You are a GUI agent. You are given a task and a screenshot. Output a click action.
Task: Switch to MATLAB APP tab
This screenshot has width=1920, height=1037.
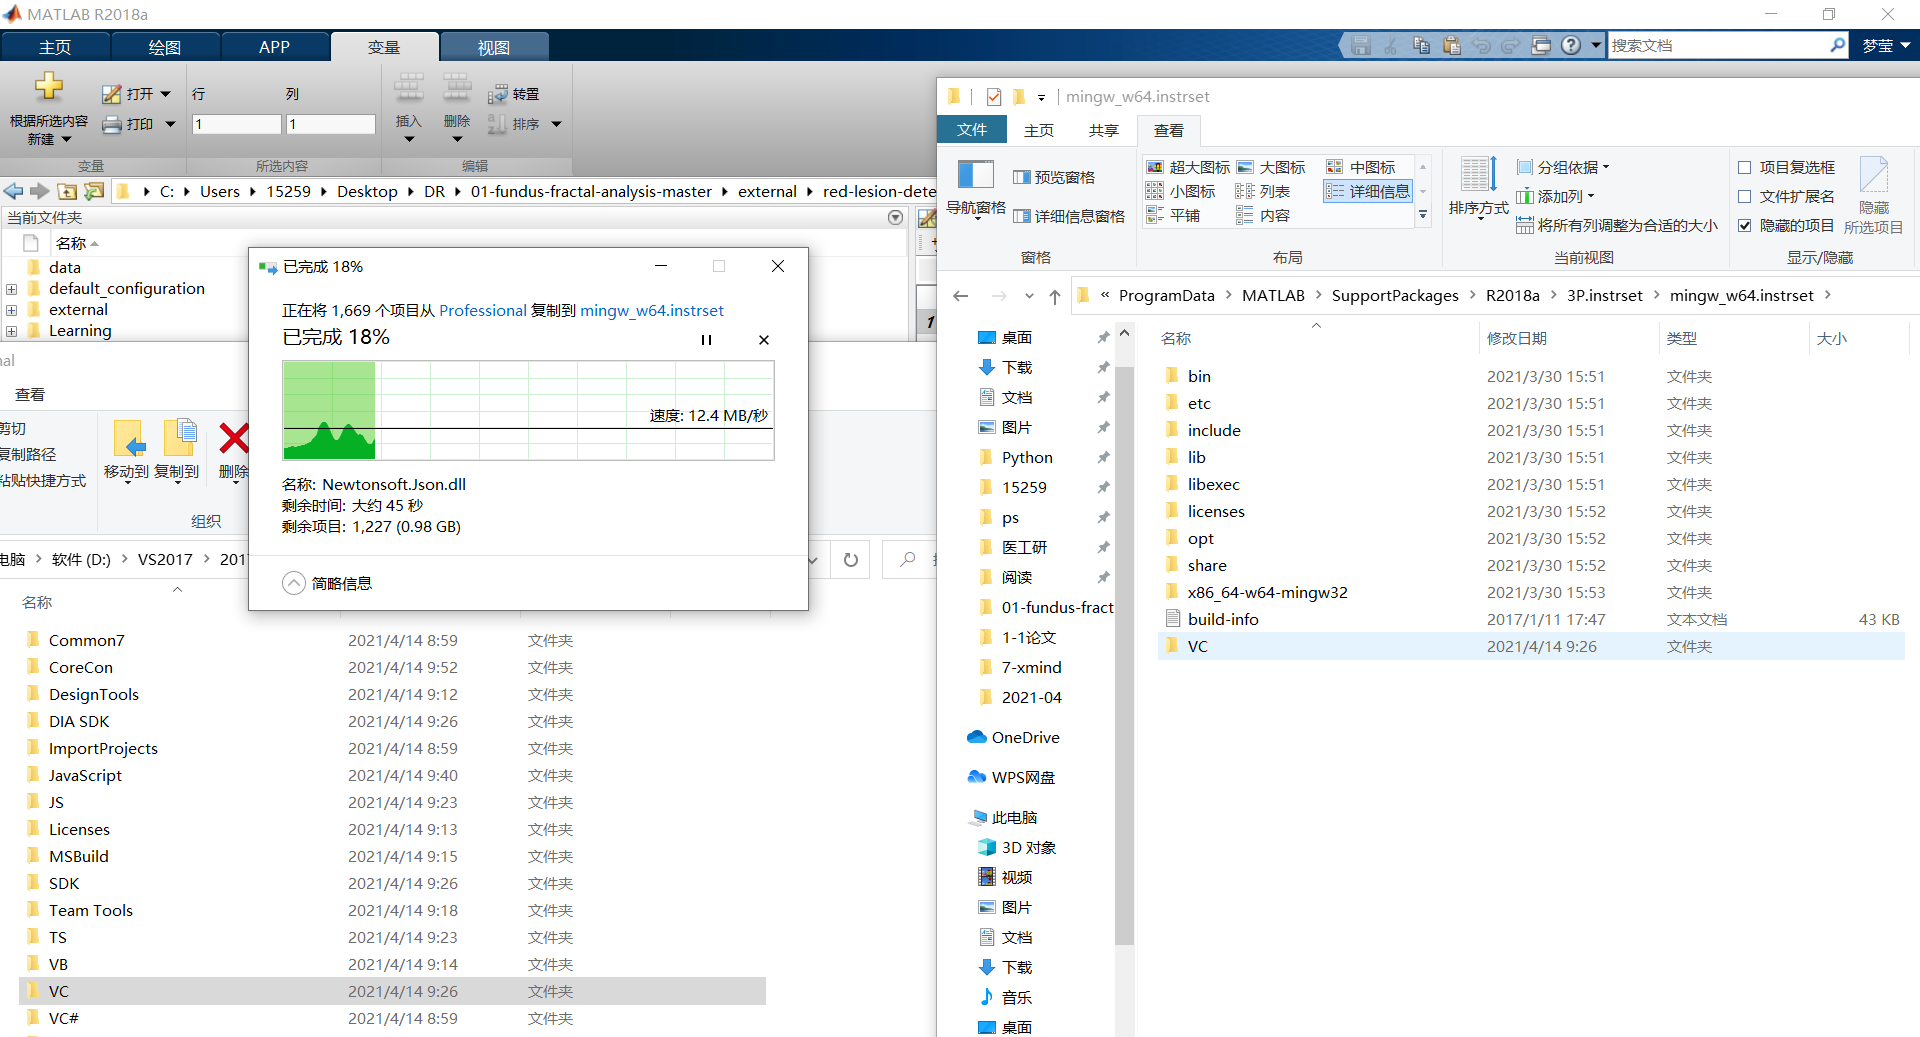274,47
